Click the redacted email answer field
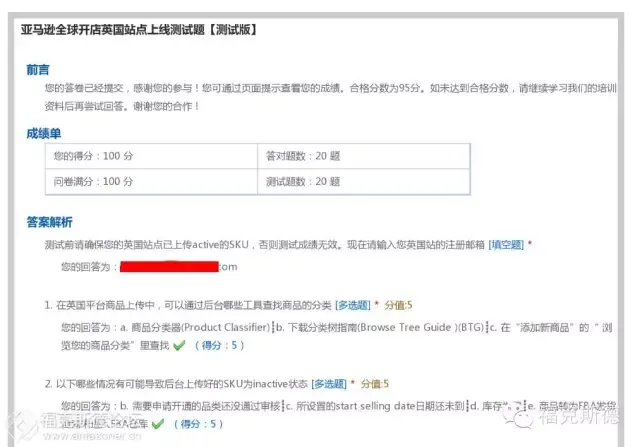 coord(169,267)
